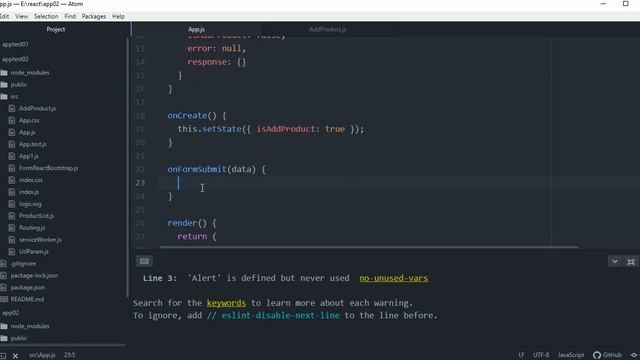640x360 pixels.
Task: Click the keyboard icon in bottom panel
Action: tap(144, 261)
